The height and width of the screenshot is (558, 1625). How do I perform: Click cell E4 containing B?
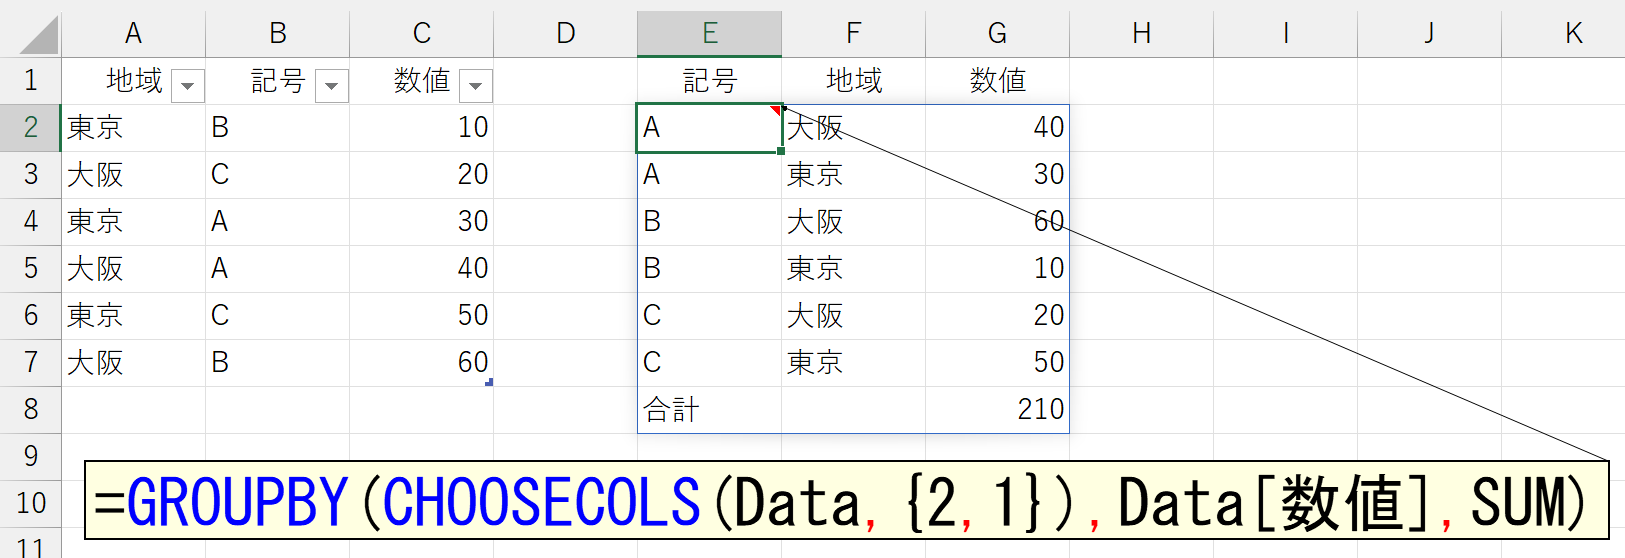tap(710, 222)
